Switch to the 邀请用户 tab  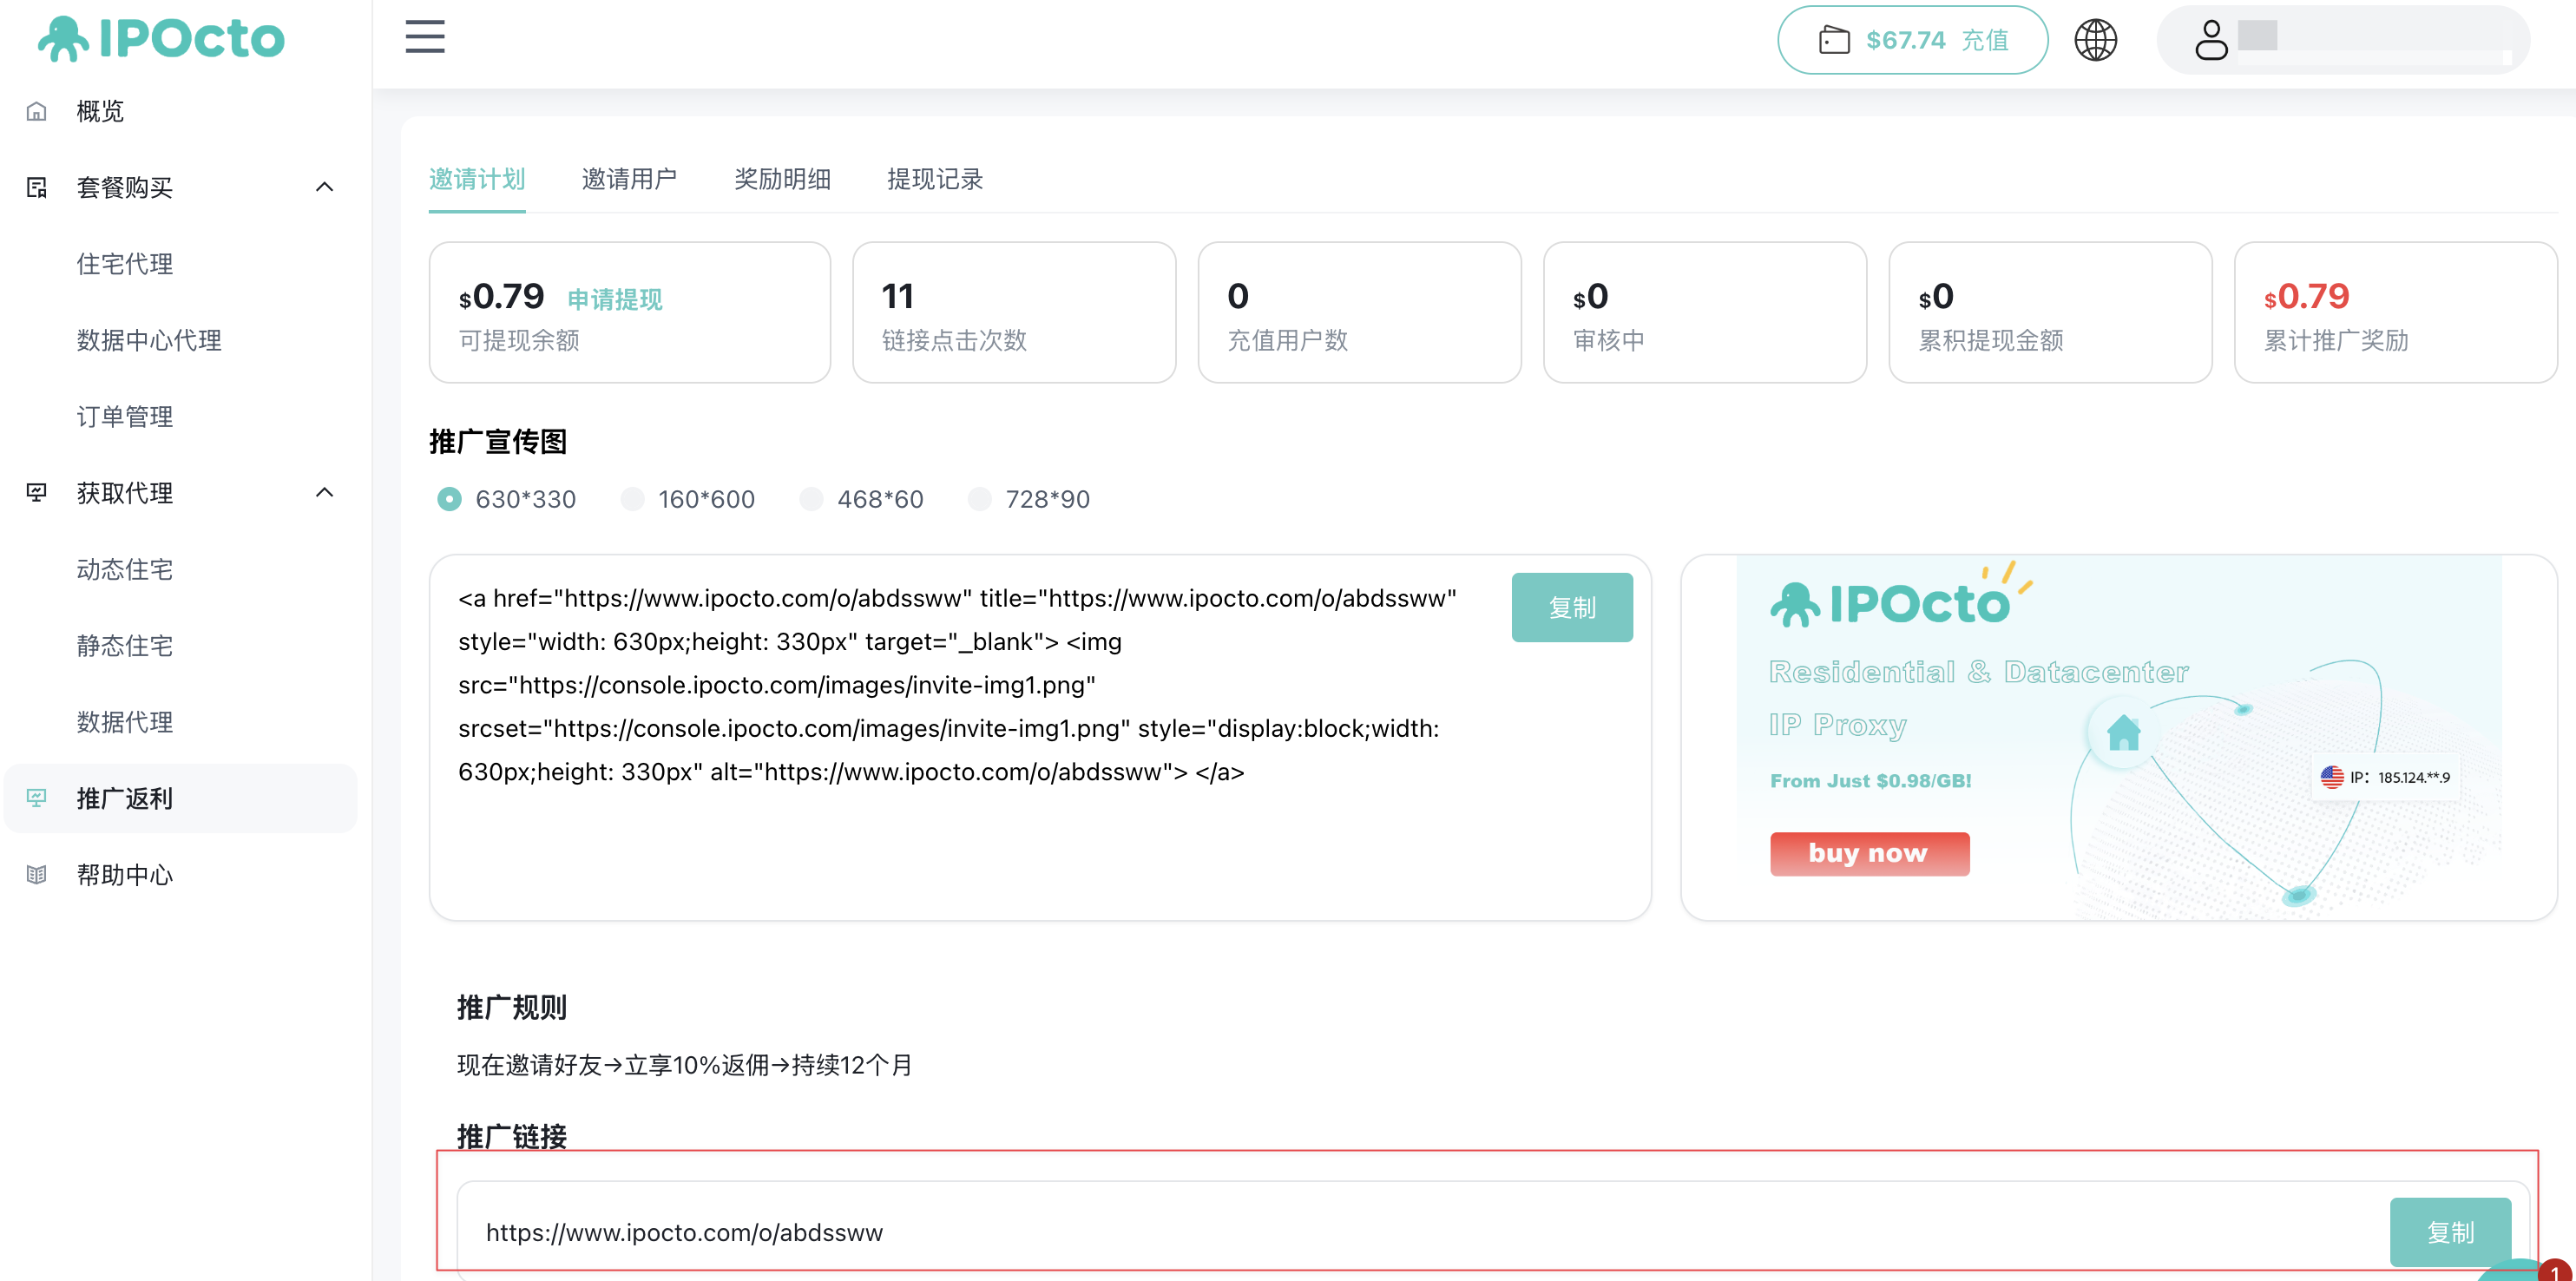coord(629,179)
